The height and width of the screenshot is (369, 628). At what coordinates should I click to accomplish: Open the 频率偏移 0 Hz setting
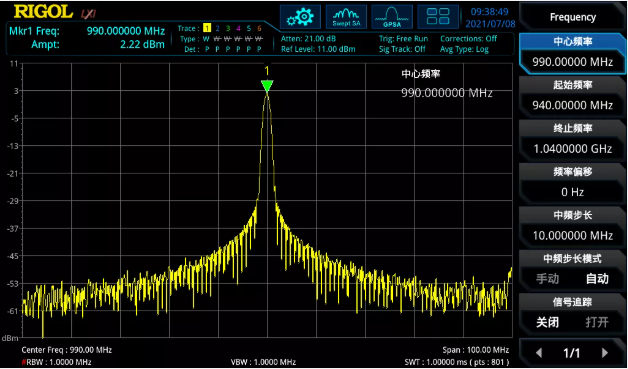pos(572,183)
